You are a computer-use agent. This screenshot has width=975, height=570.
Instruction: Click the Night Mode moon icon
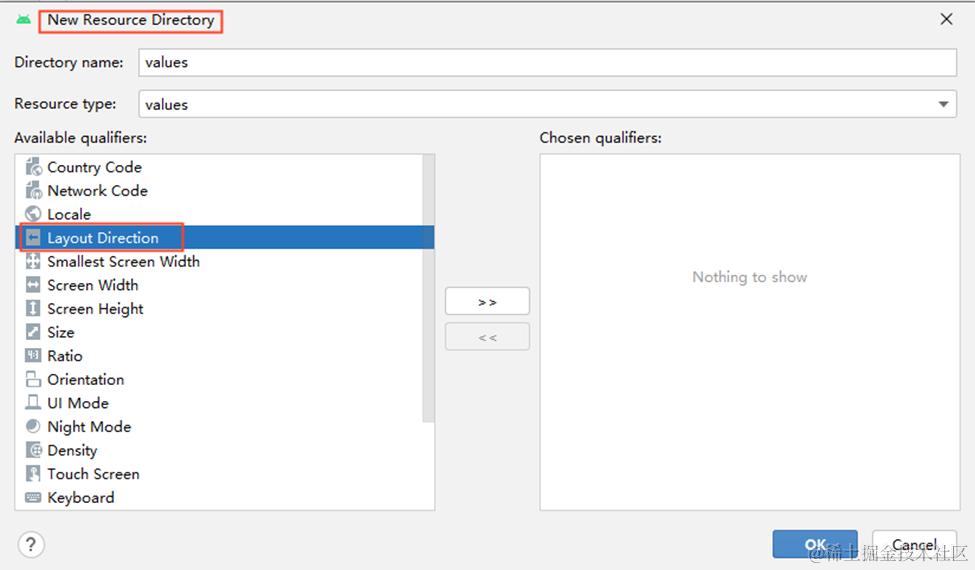tap(34, 427)
